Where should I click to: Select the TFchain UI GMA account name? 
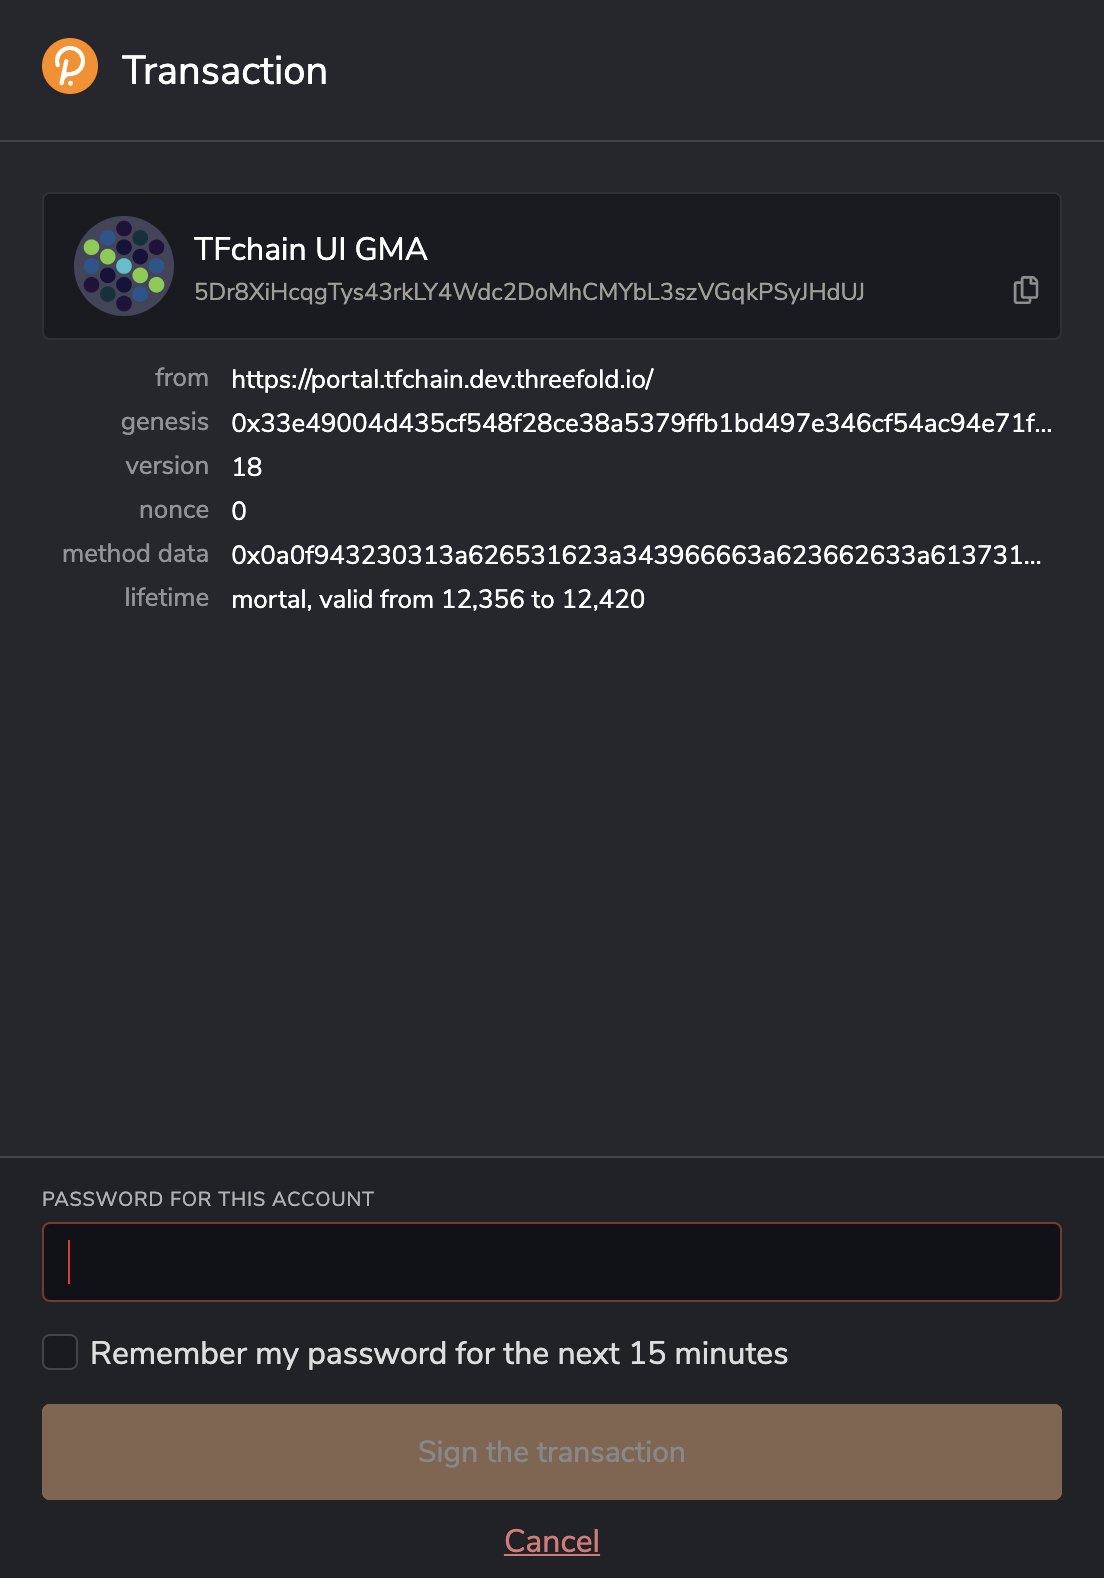point(311,249)
